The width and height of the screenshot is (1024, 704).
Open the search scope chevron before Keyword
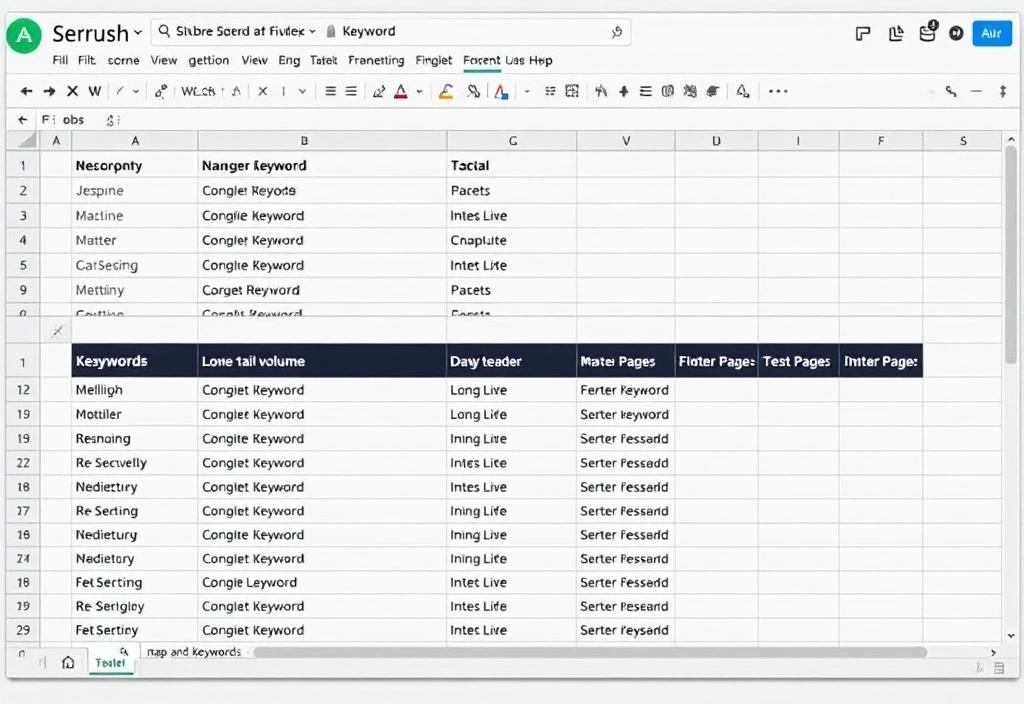tap(313, 31)
